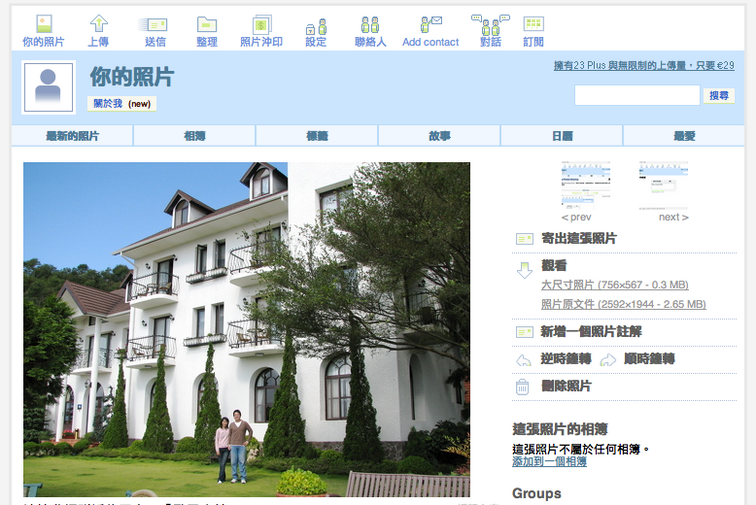Screen dimensions: 756x505
Task: Switch to the 最愛 tab
Action: click(684, 136)
